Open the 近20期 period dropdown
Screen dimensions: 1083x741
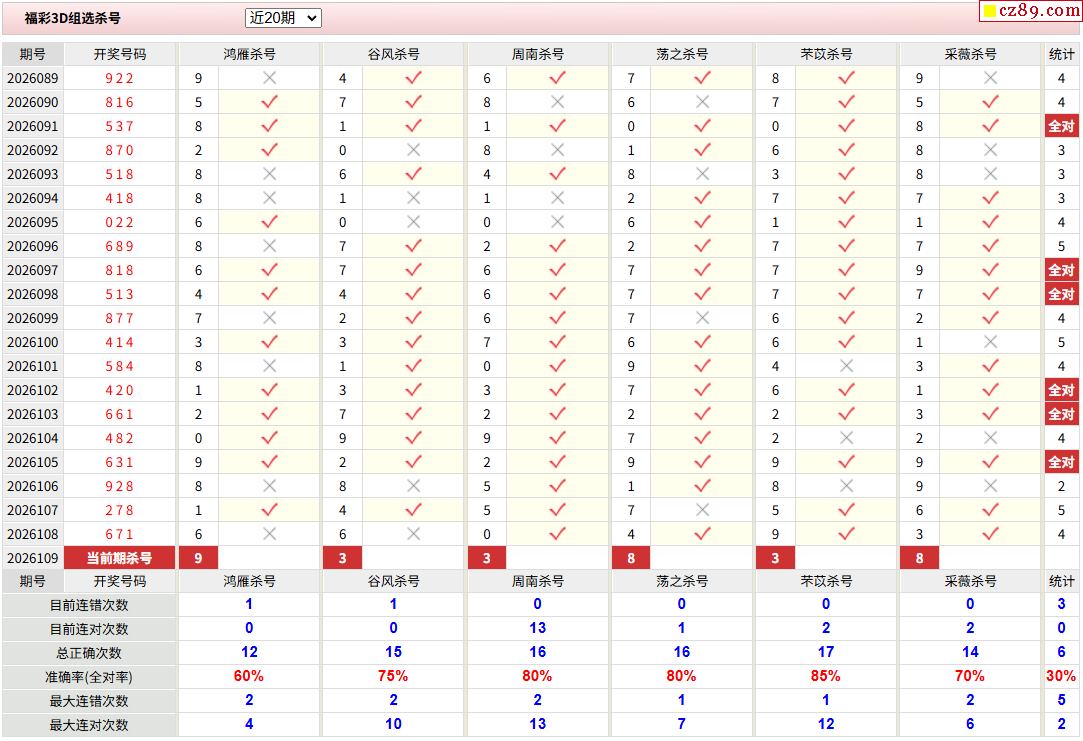283,18
